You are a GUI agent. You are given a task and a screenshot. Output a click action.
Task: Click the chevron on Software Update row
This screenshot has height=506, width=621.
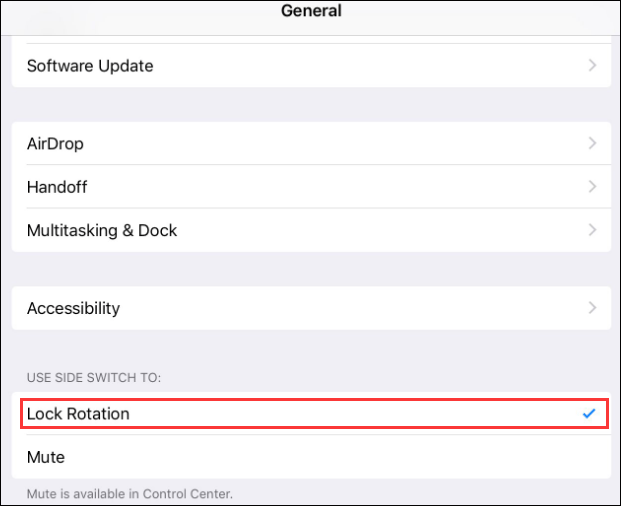pyautogui.click(x=592, y=66)
